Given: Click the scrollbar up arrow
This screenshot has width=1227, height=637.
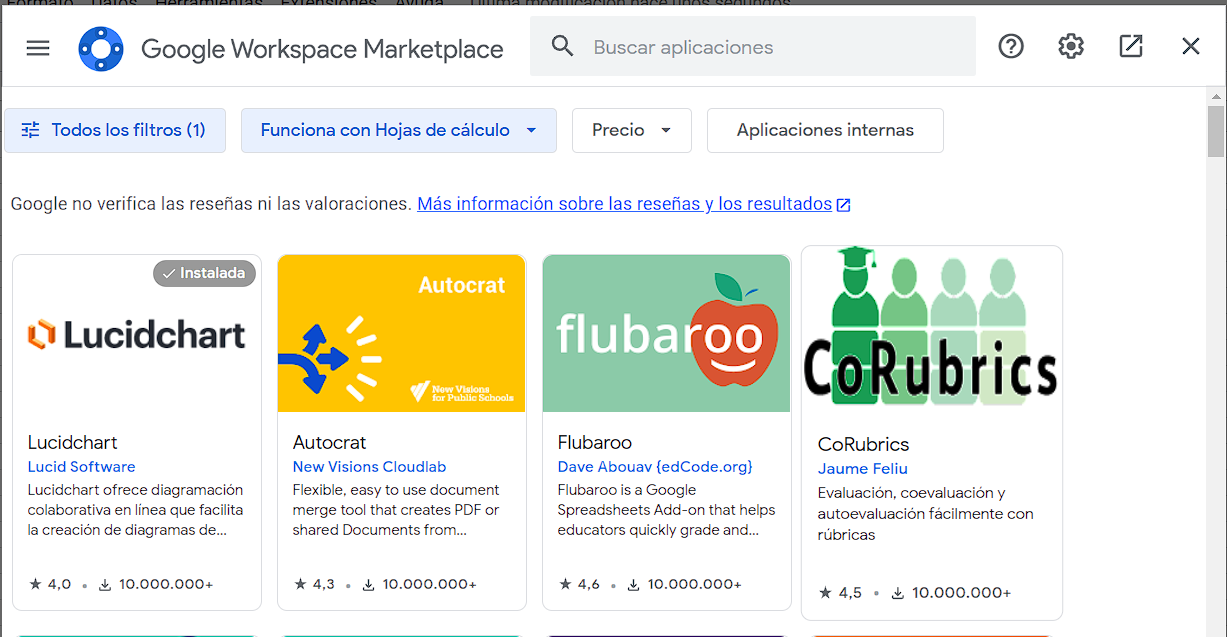Looking at the screenshot, I should 1216,96.
